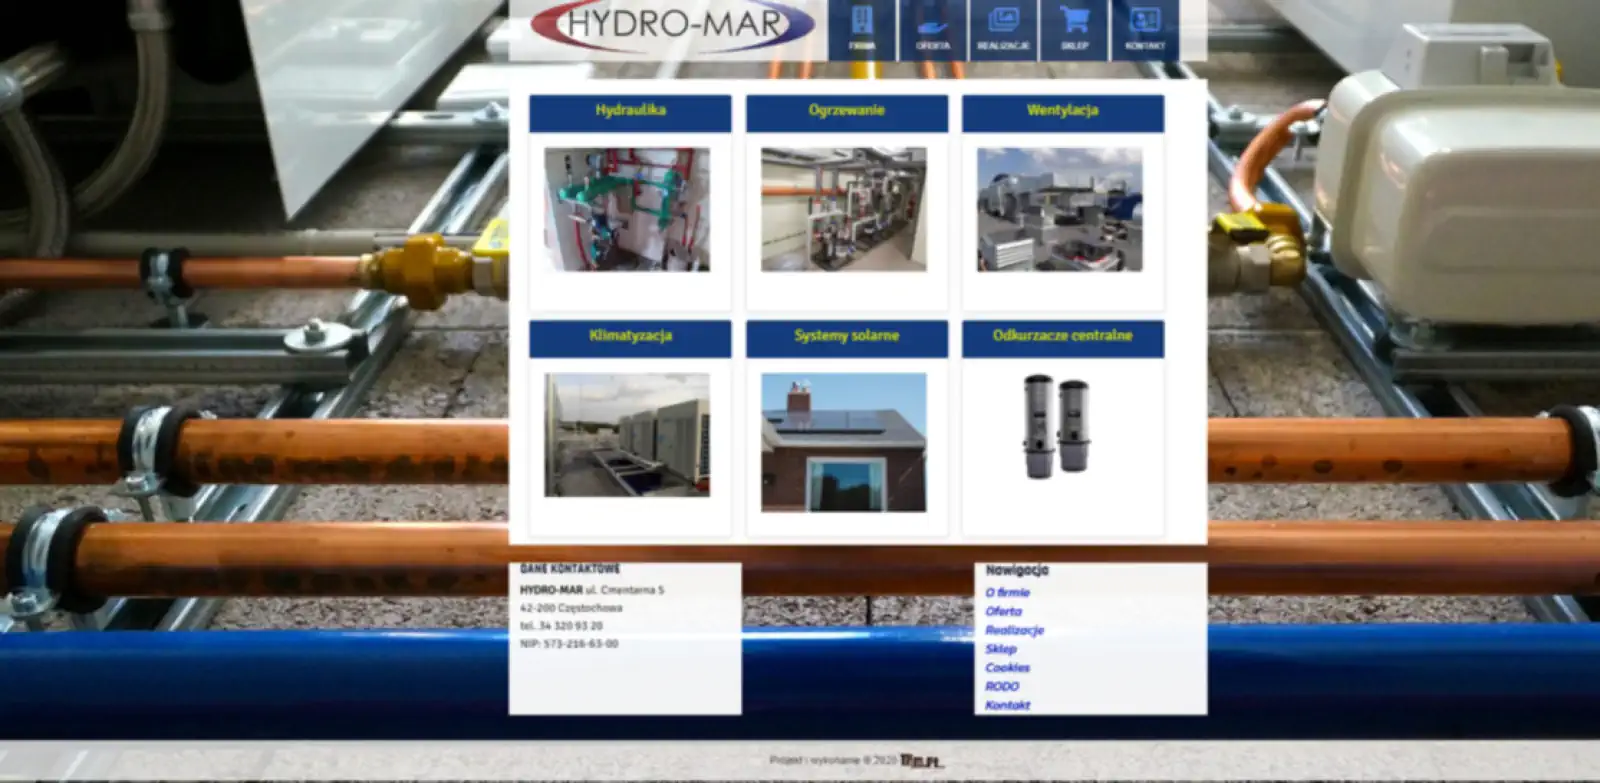The height and width of the screenshot is (783, 1600).
Task: Click the central vacuum units image
Action: (1057, 426)
